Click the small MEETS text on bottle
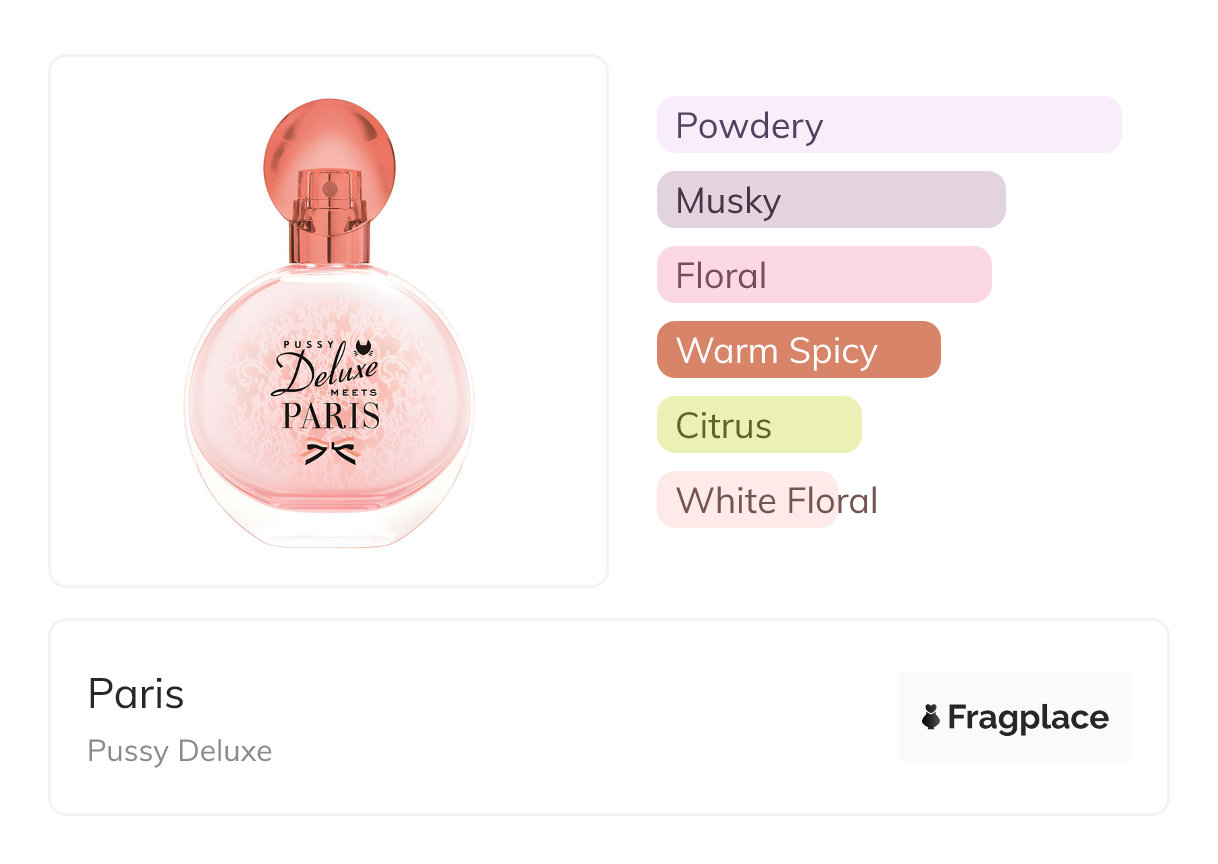Screen dimensions: 1218x864 (353, 393)
